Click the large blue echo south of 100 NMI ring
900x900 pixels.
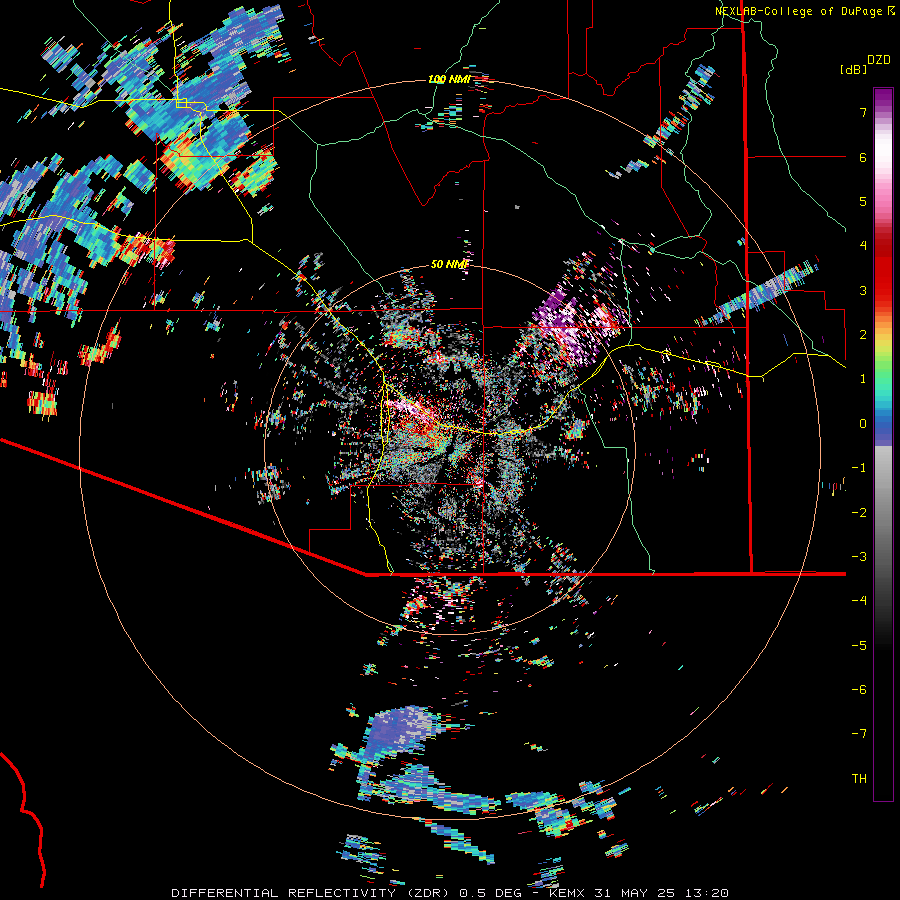(399, 732)
